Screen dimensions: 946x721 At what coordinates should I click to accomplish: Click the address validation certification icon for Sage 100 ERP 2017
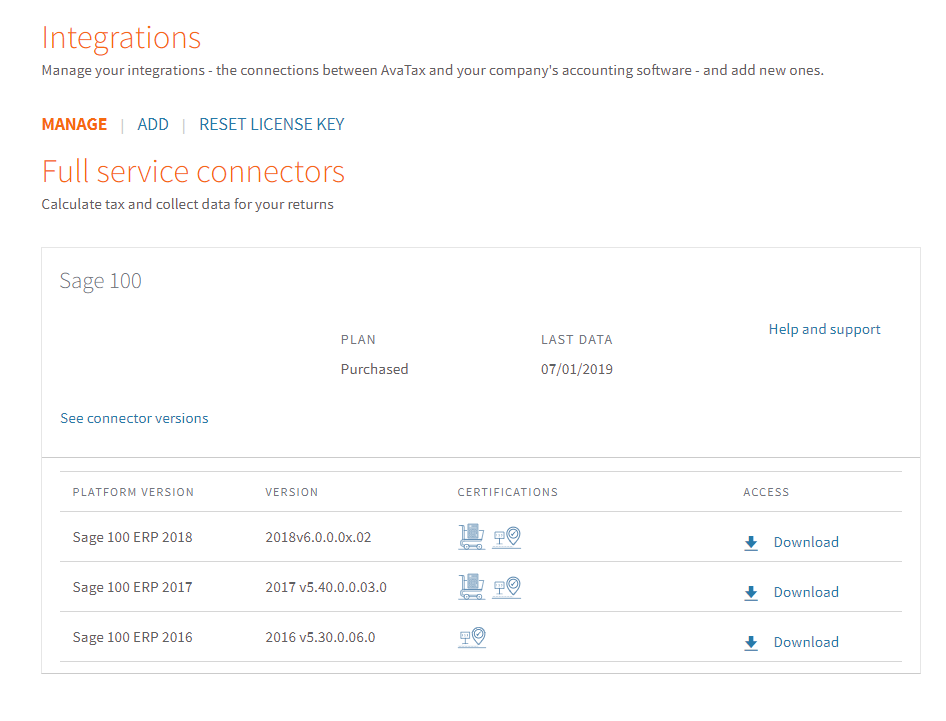(507, 587)
